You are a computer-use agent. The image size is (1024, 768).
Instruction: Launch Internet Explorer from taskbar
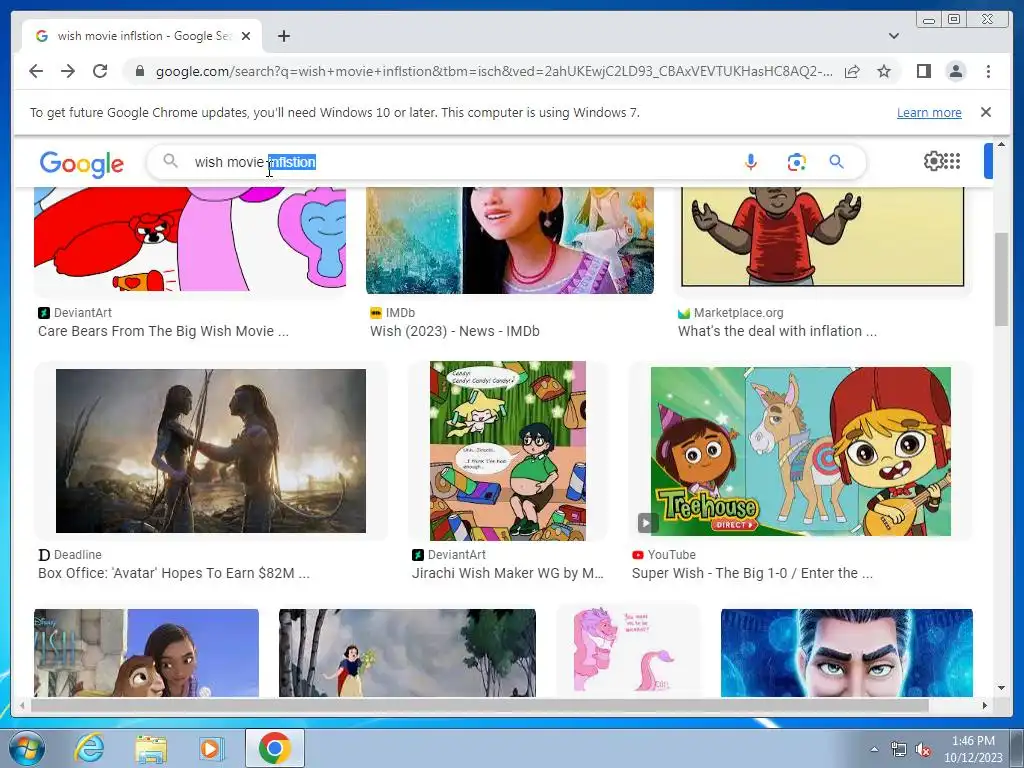tap(88, 748)
